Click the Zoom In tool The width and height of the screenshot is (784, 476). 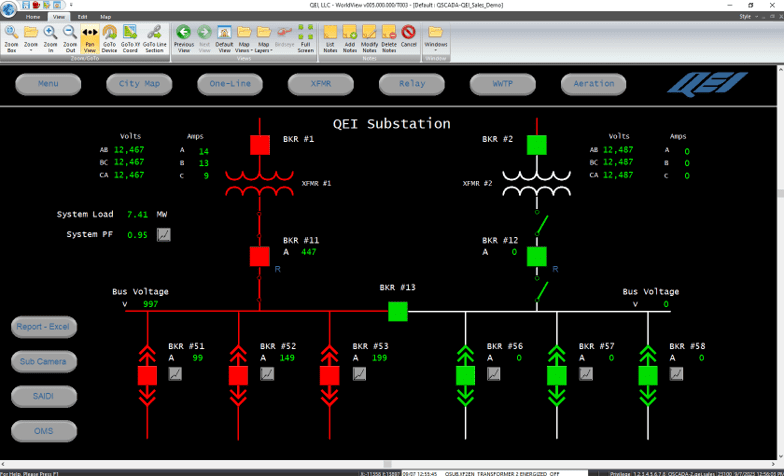pos(50,38)
